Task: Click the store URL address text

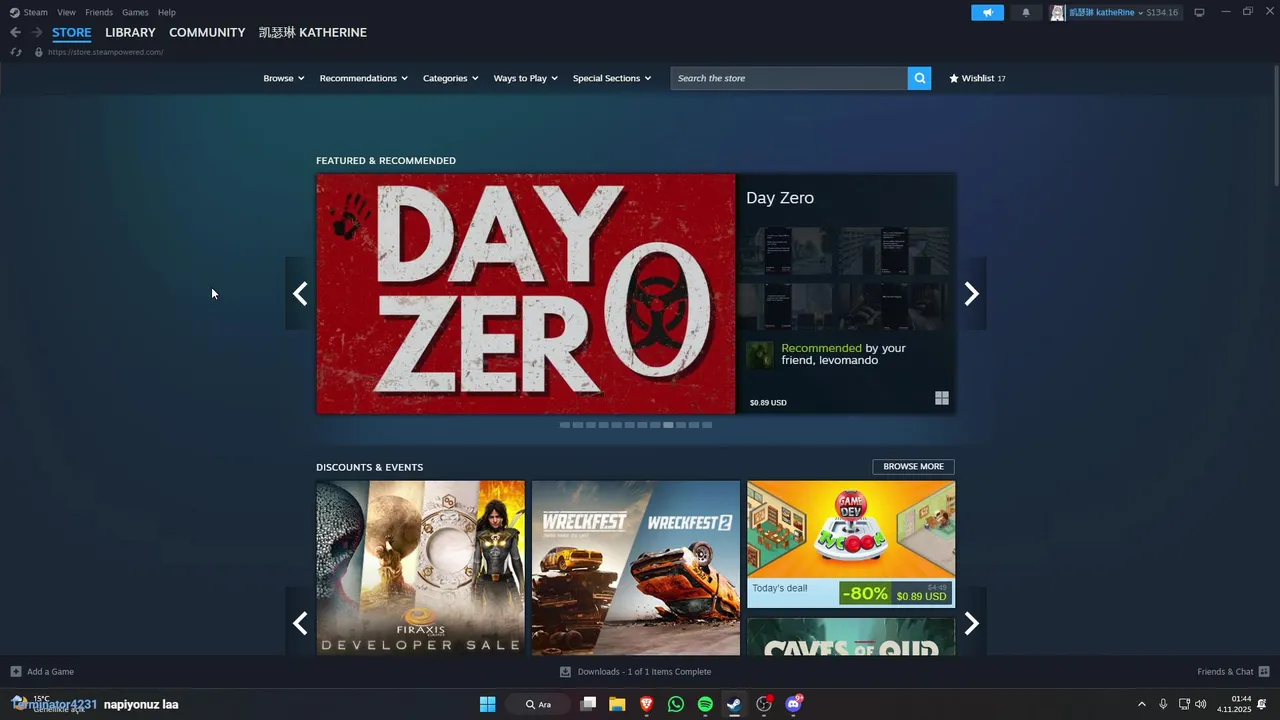Action: [105, 52]
